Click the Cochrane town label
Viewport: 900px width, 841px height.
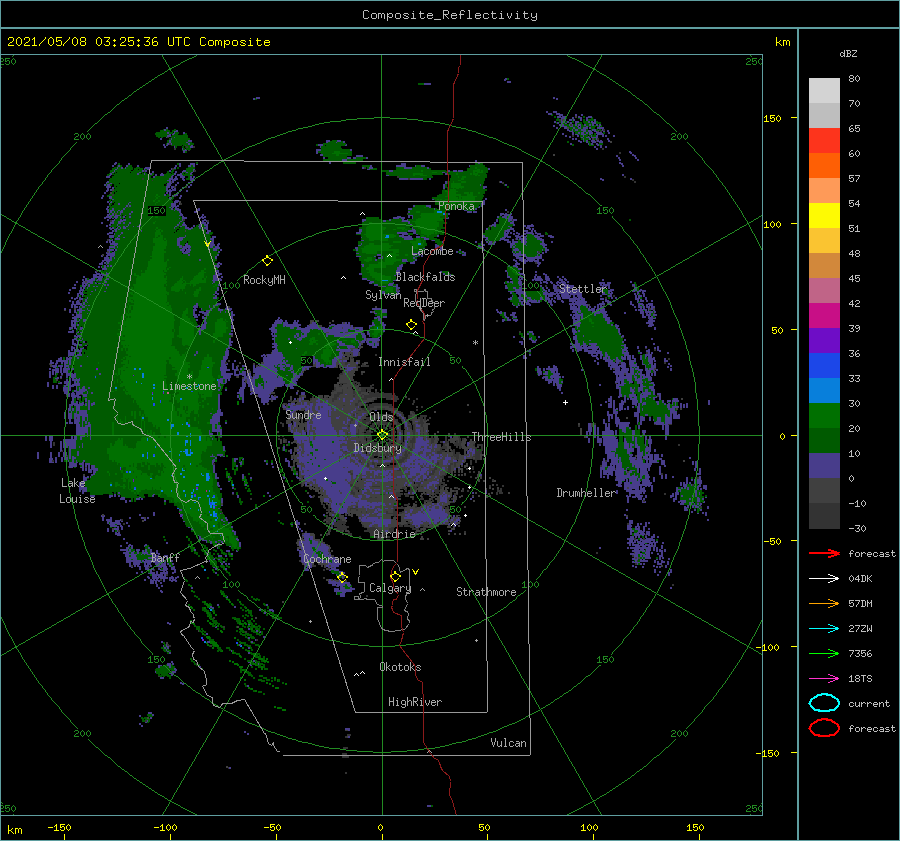327,559
